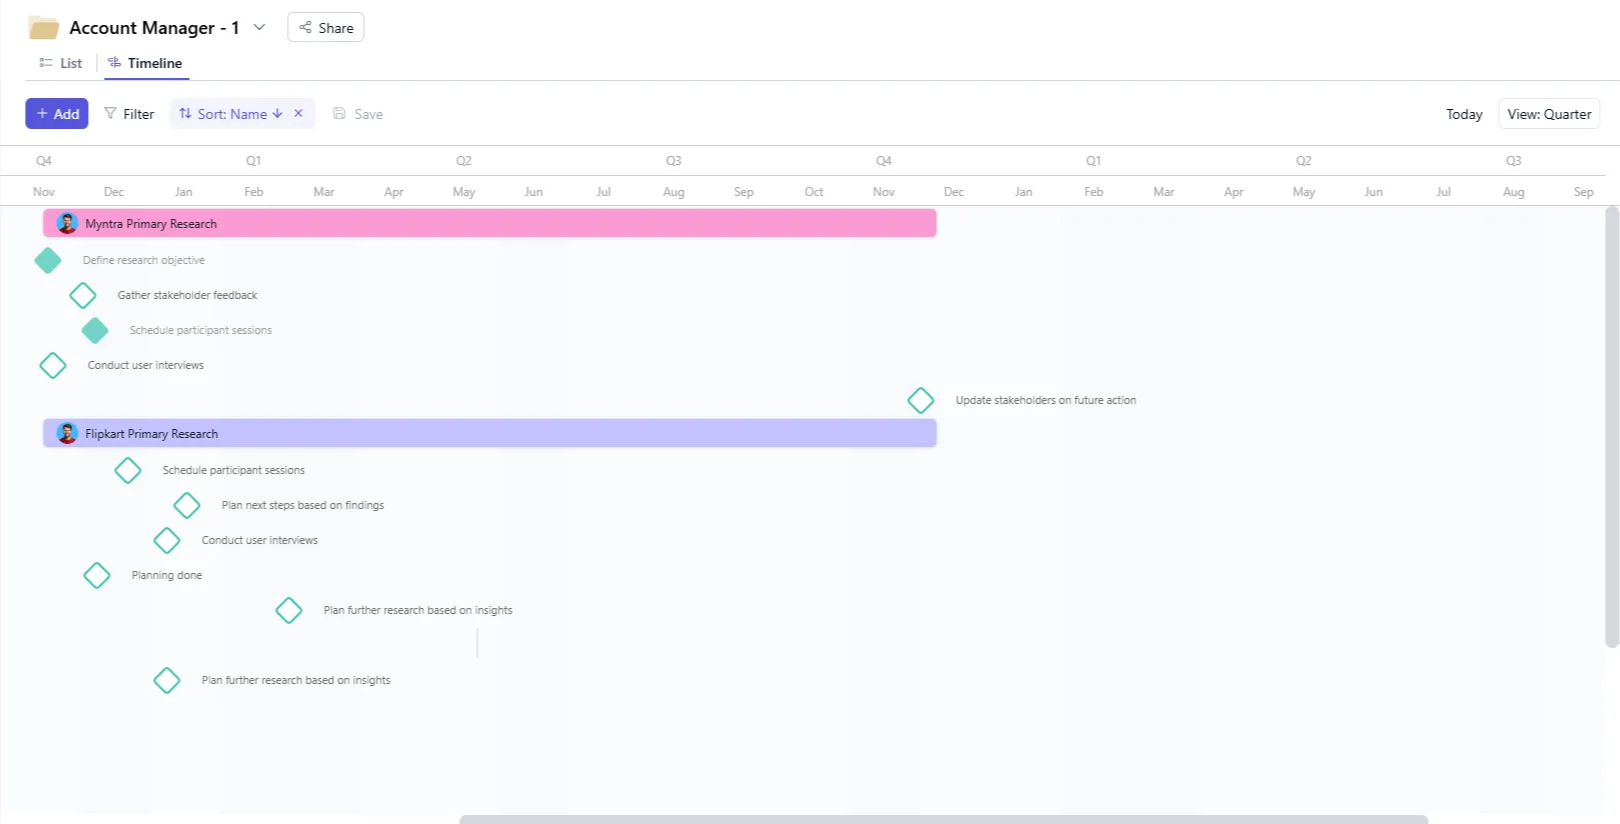Click the Add button
The image size is (1620, 824).
tap(57, 114)
